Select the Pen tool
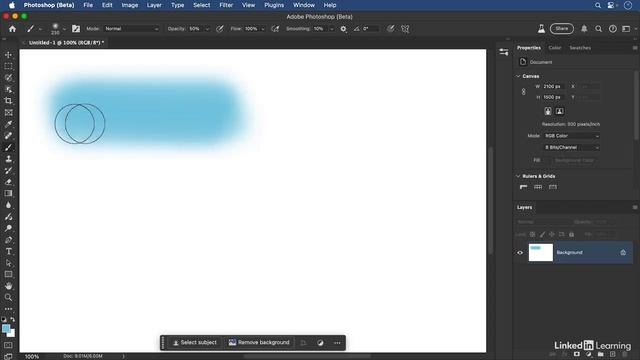640x360 pixels. click(x=8, y=240)
